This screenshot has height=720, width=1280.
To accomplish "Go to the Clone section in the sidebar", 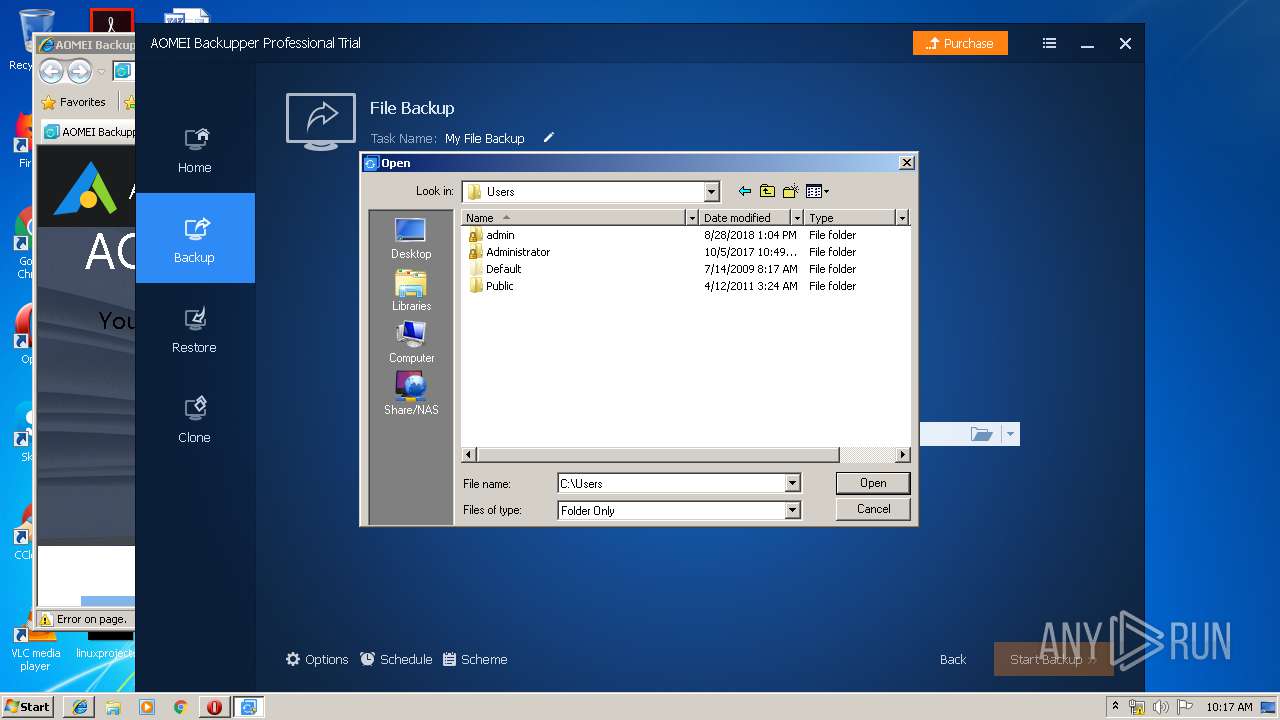I will point(194,420).
